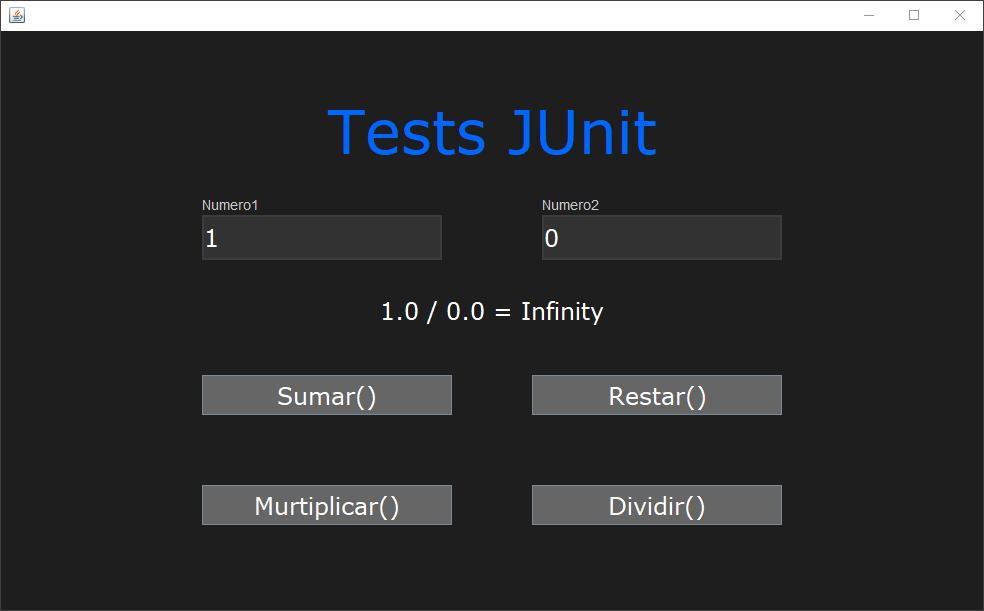This screenshot has width=984, height=611.
Task: Select the Numero2 label text
Action: coord(569,205)
